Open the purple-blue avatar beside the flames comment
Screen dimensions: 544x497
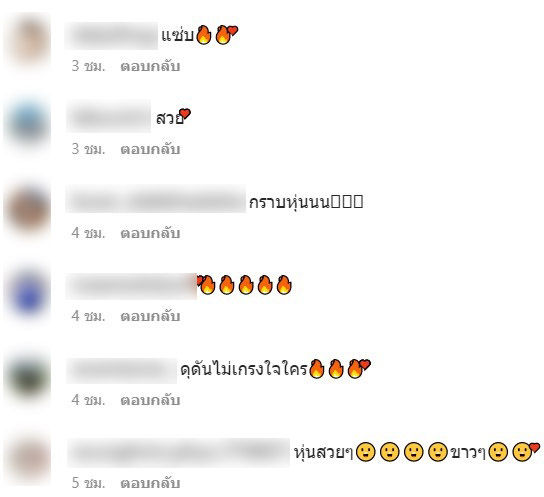click(28, 294)
